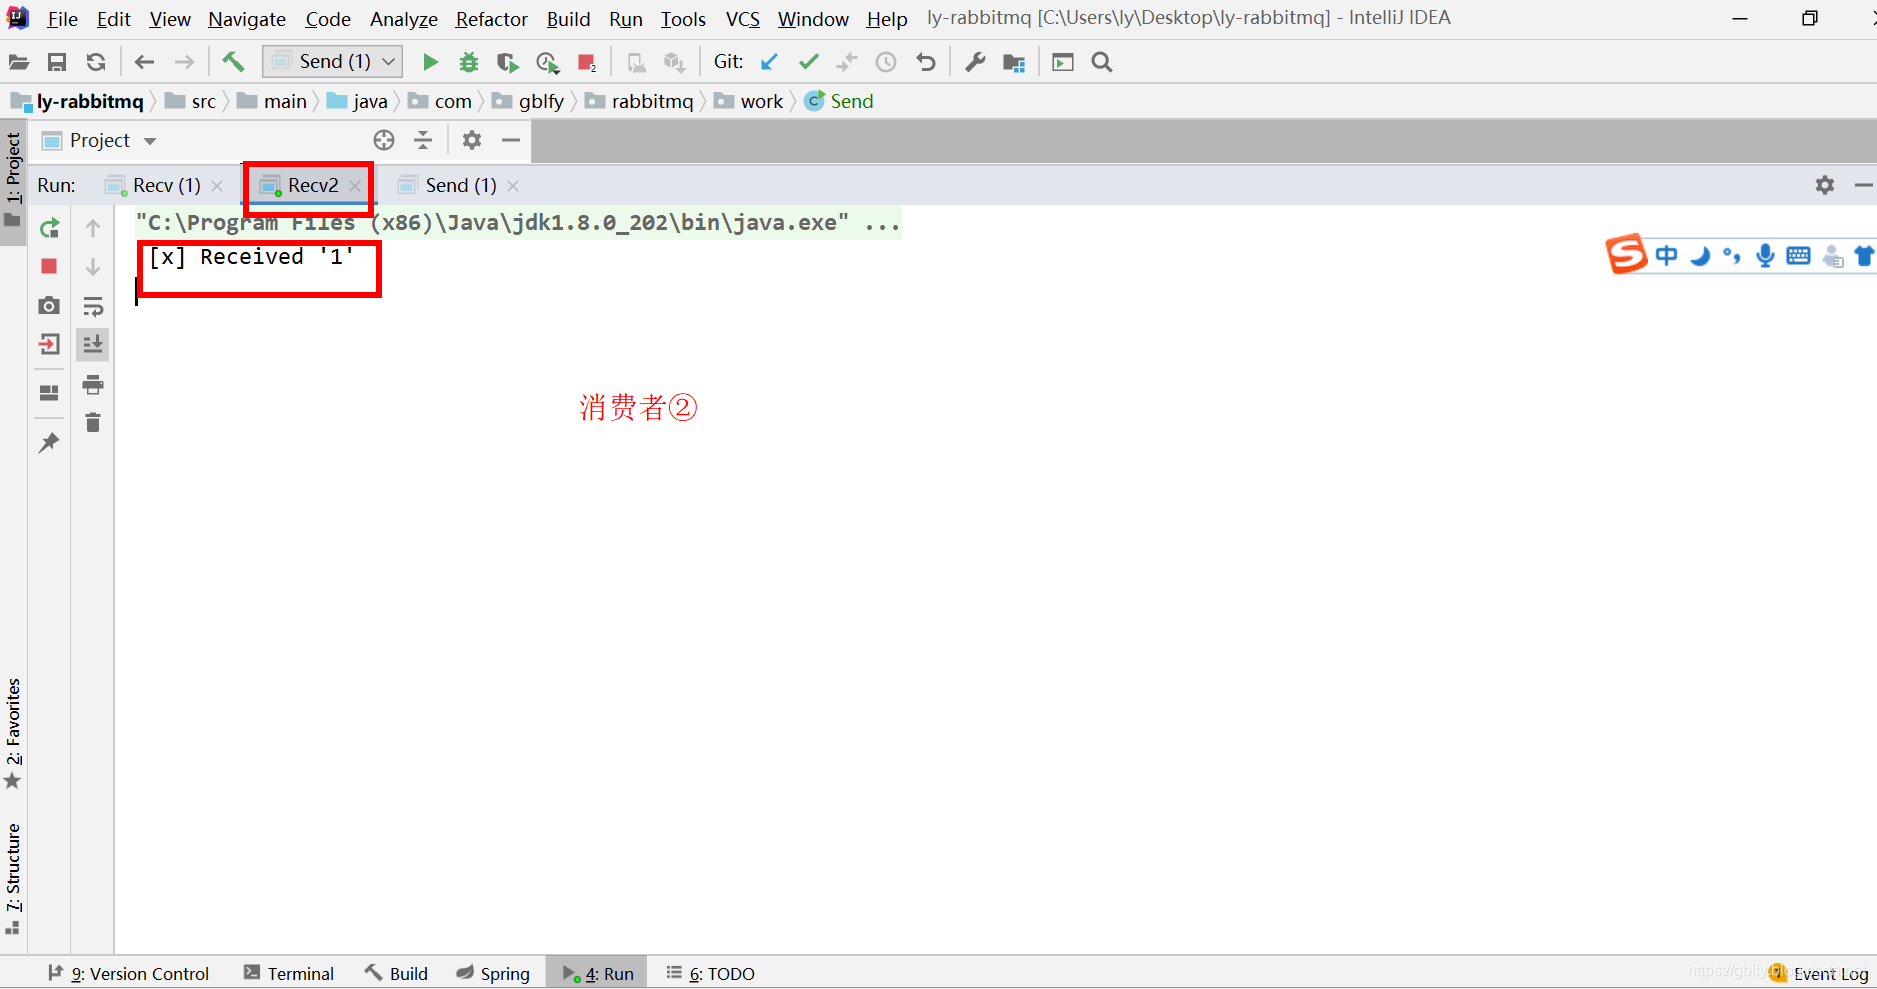Open settings with the wrench icon
The image size is (1877, 989).
975,62
